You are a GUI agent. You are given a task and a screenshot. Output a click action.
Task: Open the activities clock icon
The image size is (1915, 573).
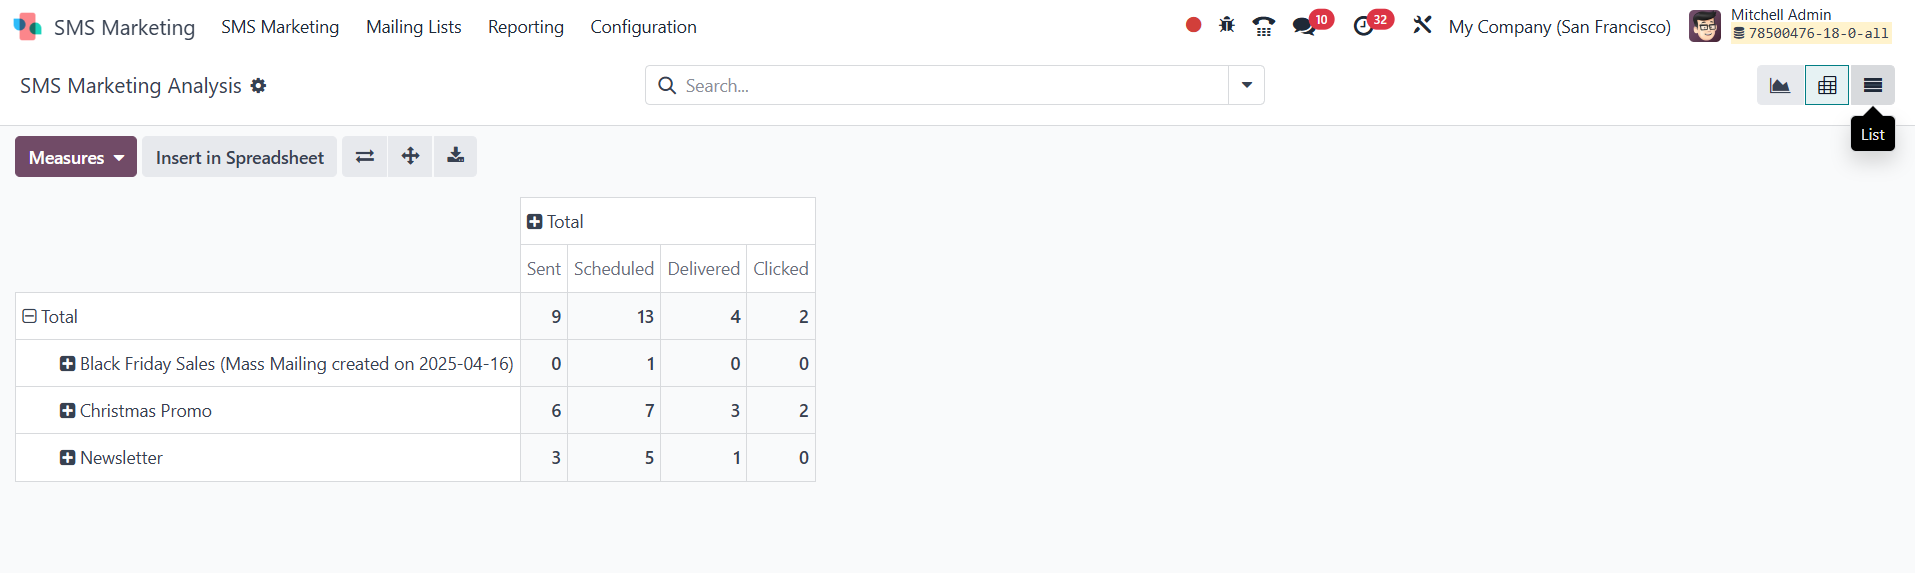(x=1363, y=26)
